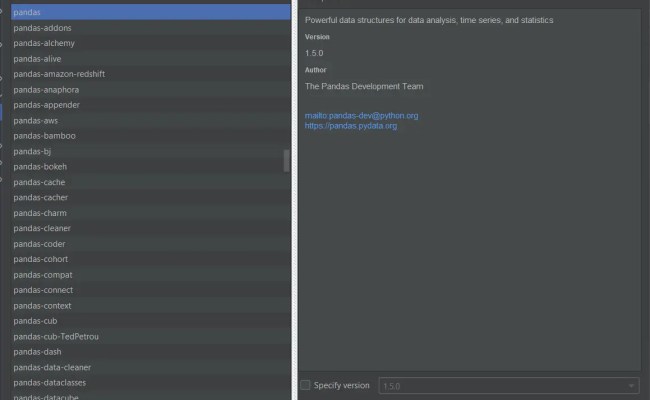Select pandas-aws package
Viewport: 650px width, 400px height.
150,121
